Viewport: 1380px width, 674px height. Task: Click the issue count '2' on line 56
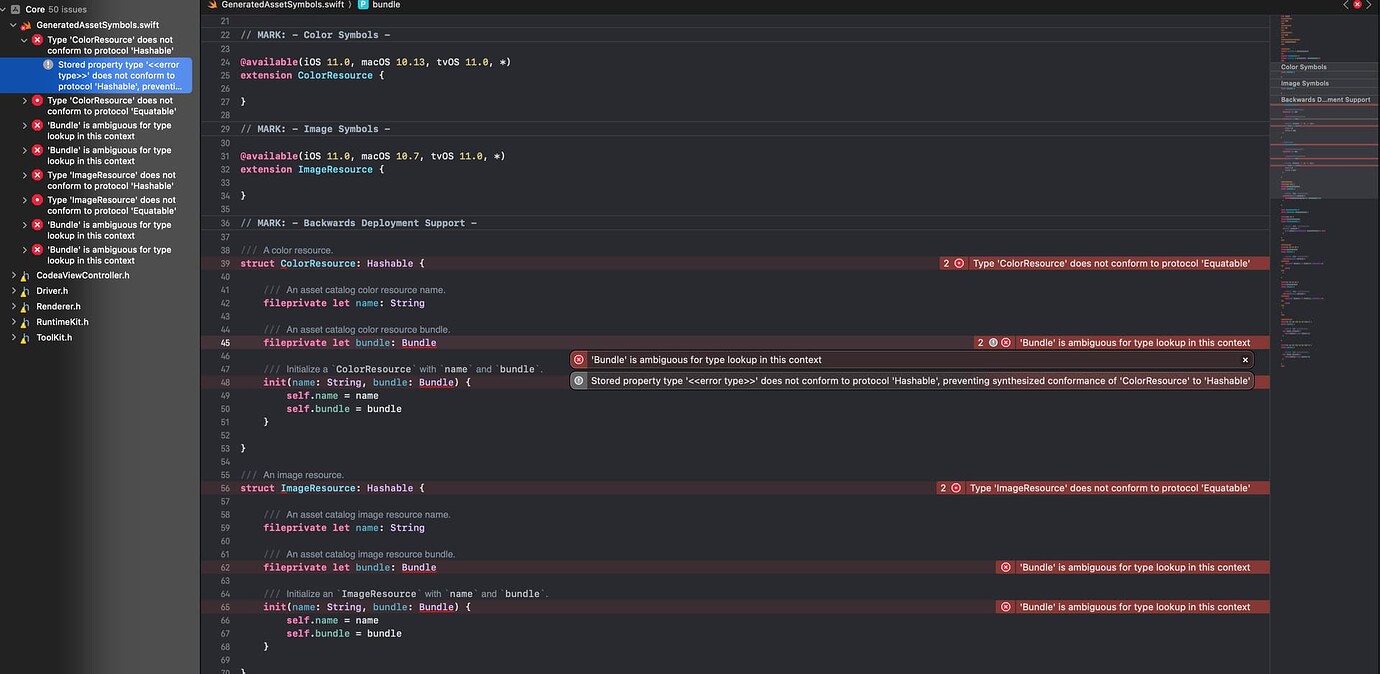(x=943, y=488)
